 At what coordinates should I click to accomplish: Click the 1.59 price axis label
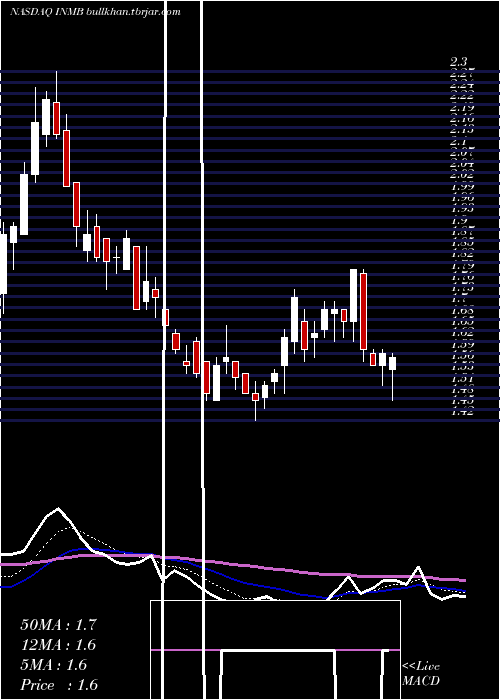point(462,345)
